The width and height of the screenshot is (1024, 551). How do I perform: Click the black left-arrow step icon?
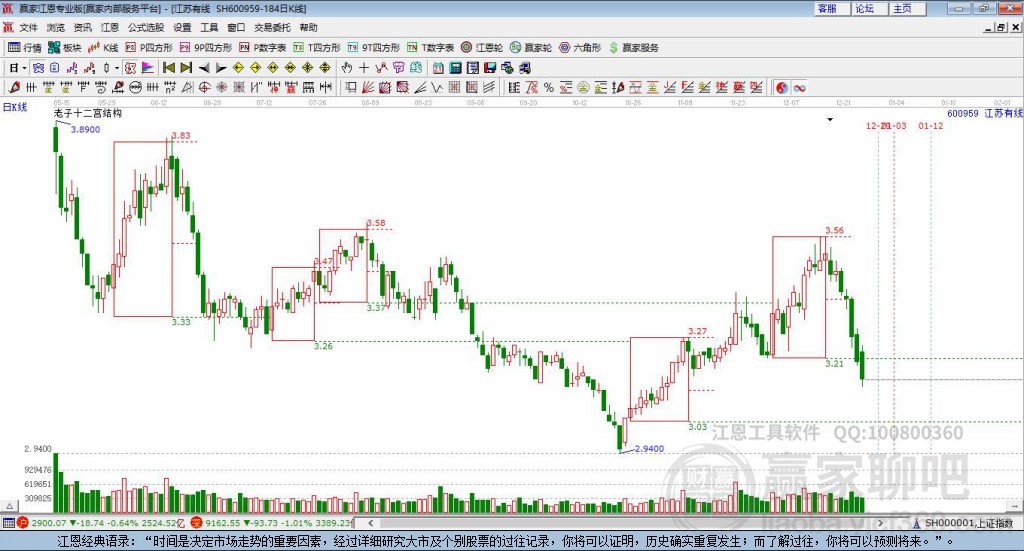click(x=204, y=68)
